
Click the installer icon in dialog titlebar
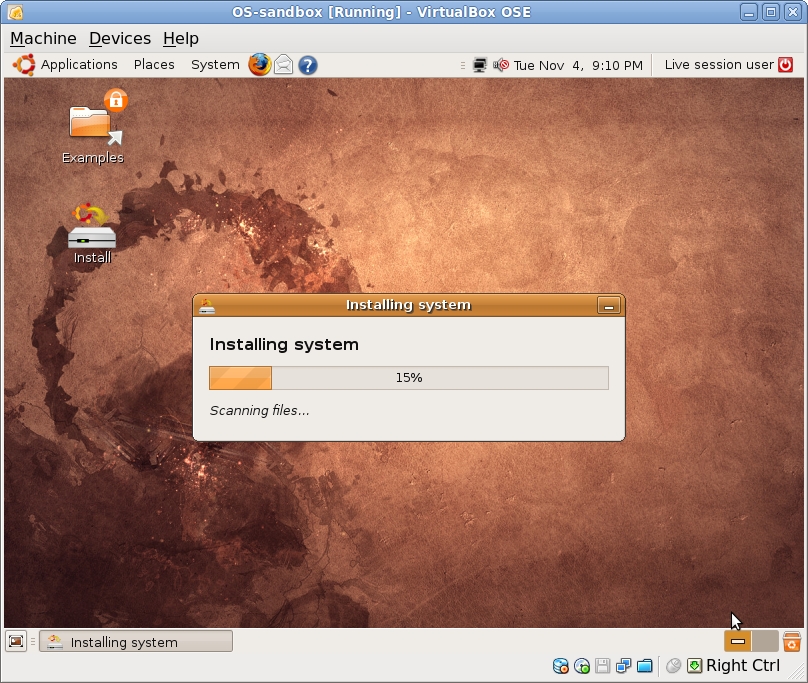click(207, 306)
